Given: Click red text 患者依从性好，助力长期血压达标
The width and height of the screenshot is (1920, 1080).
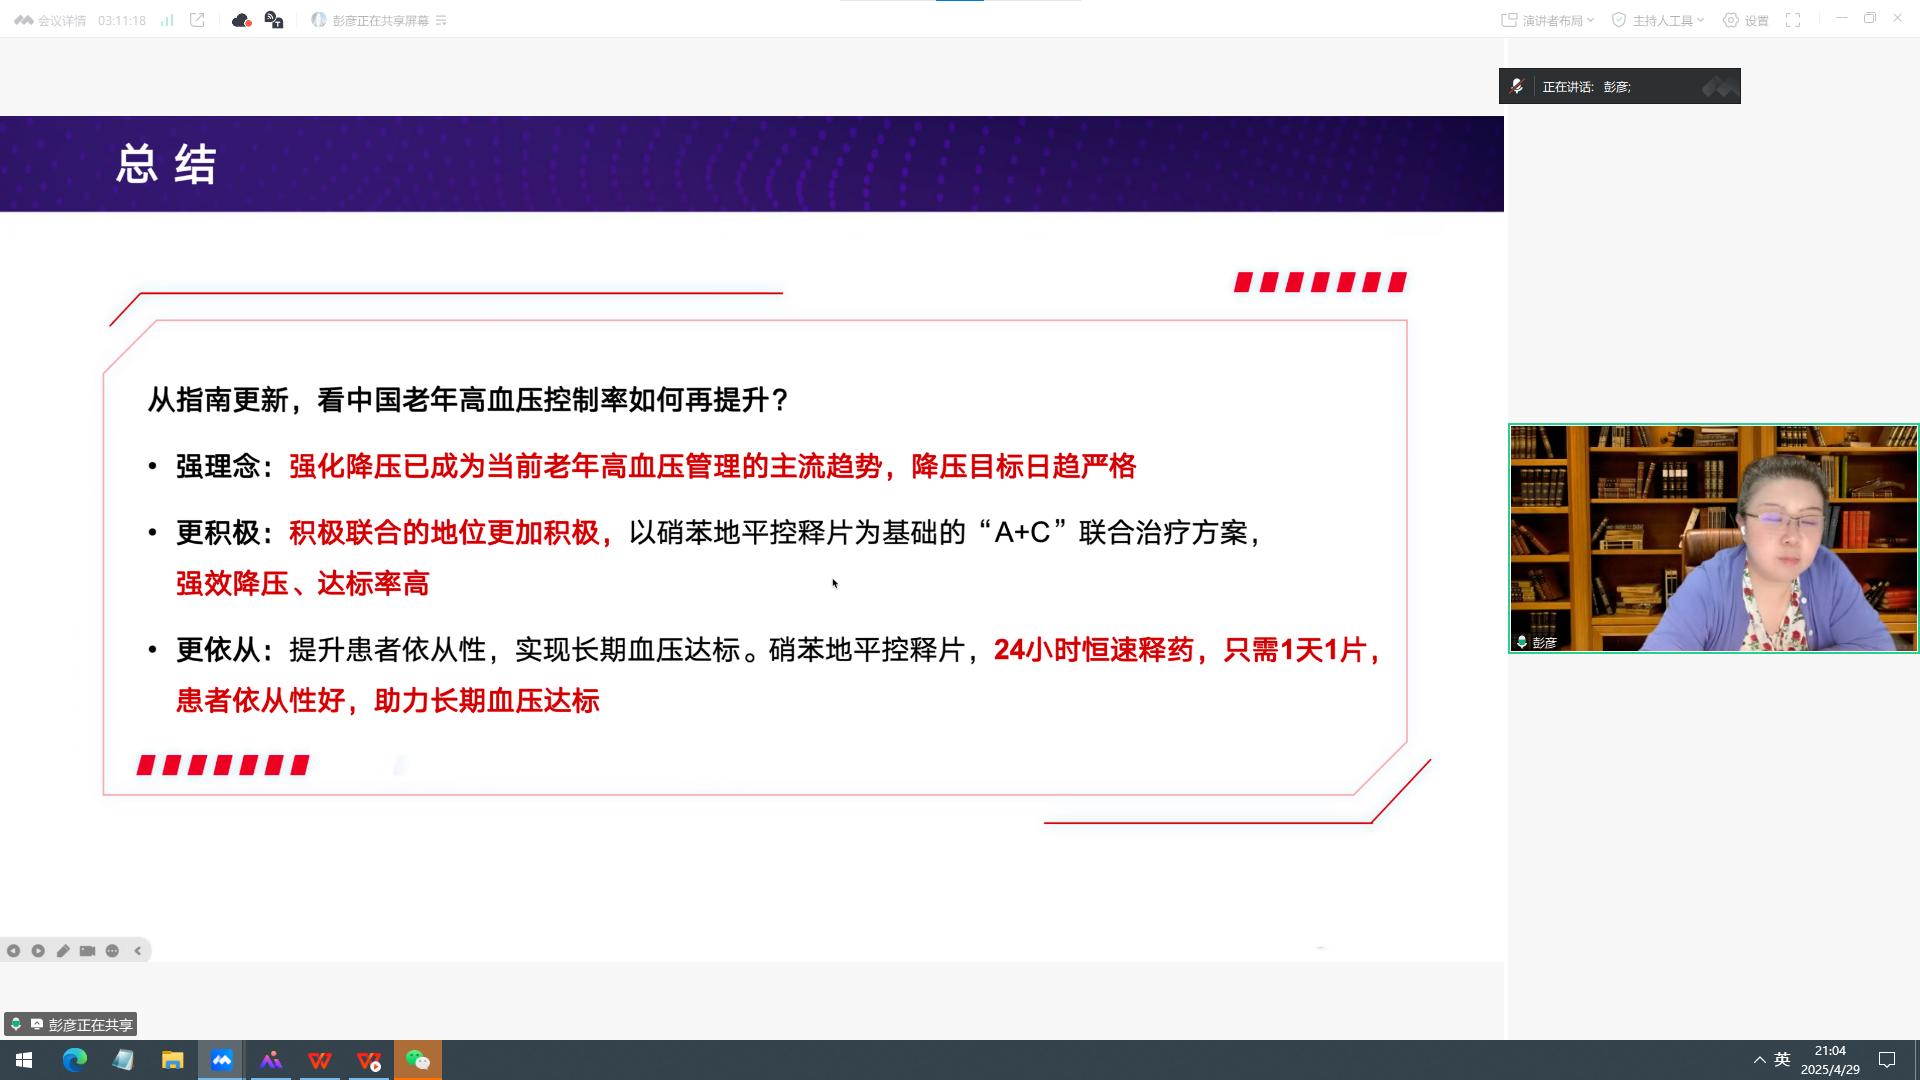Looking at the screenshot, I should click(x=388, y=701).
